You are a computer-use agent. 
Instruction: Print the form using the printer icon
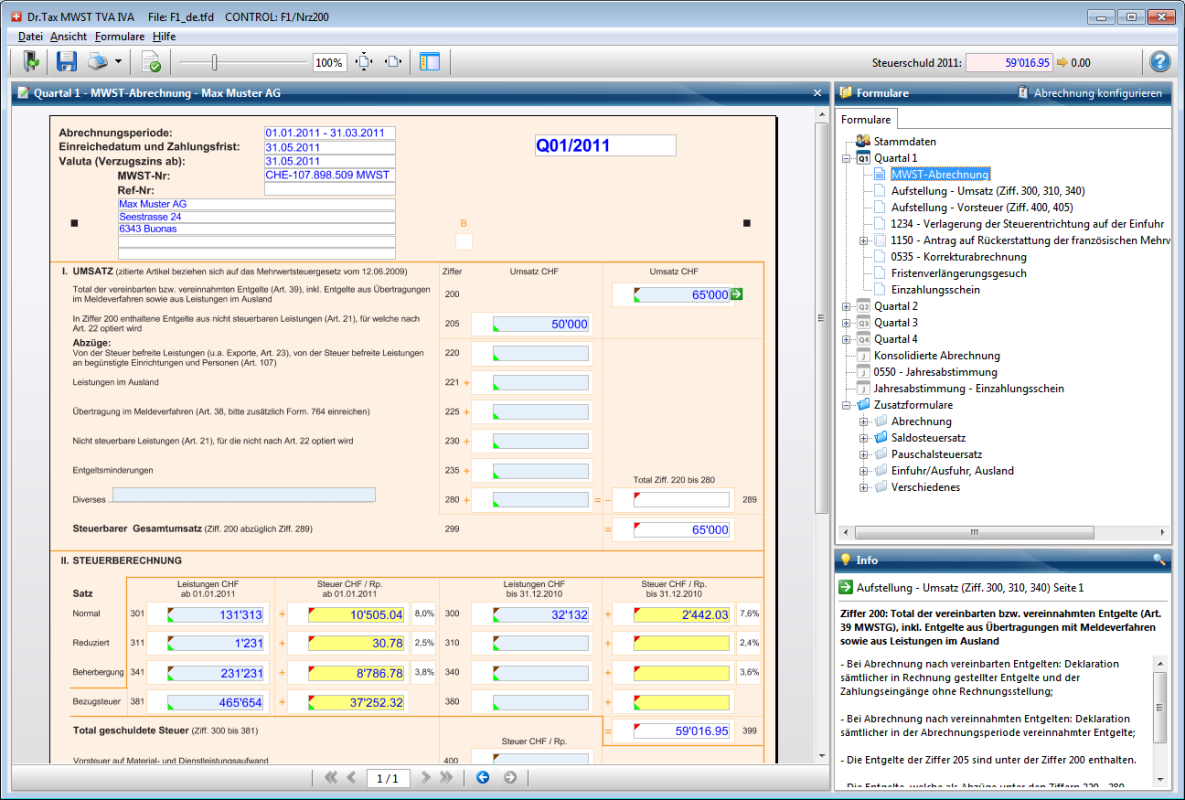97,62
